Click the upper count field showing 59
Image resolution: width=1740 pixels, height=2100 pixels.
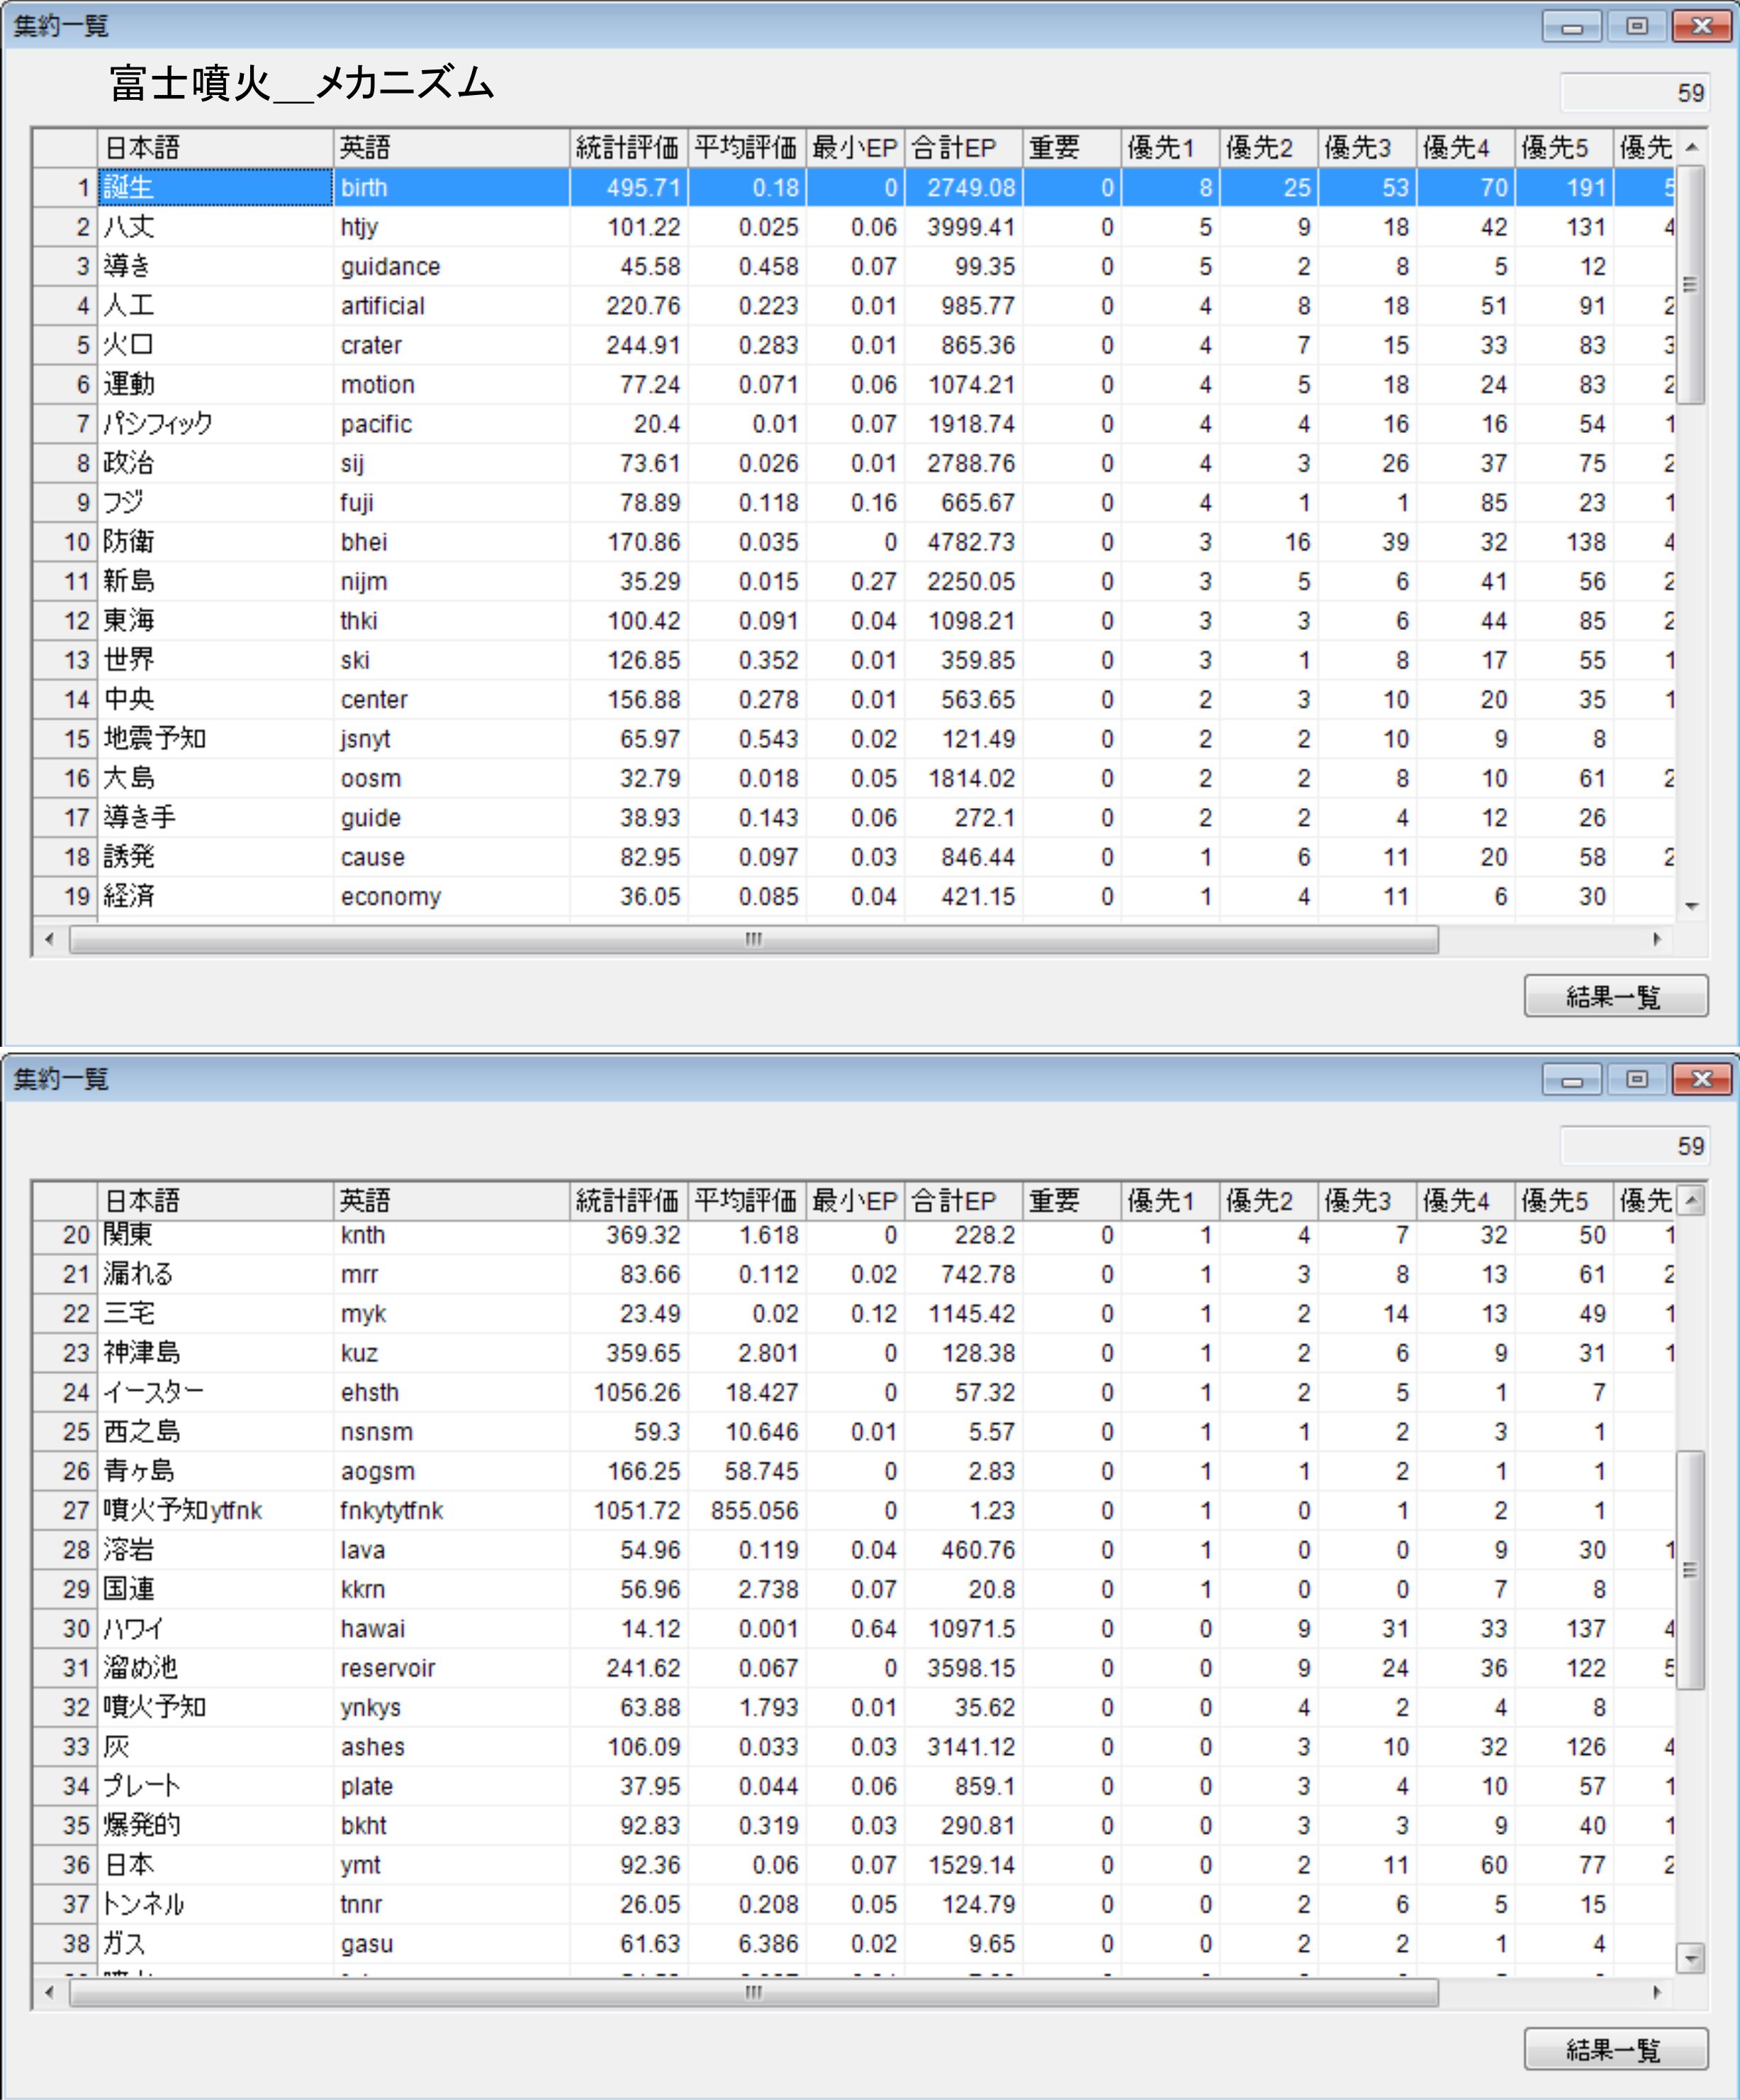[x=1634, y=93]
